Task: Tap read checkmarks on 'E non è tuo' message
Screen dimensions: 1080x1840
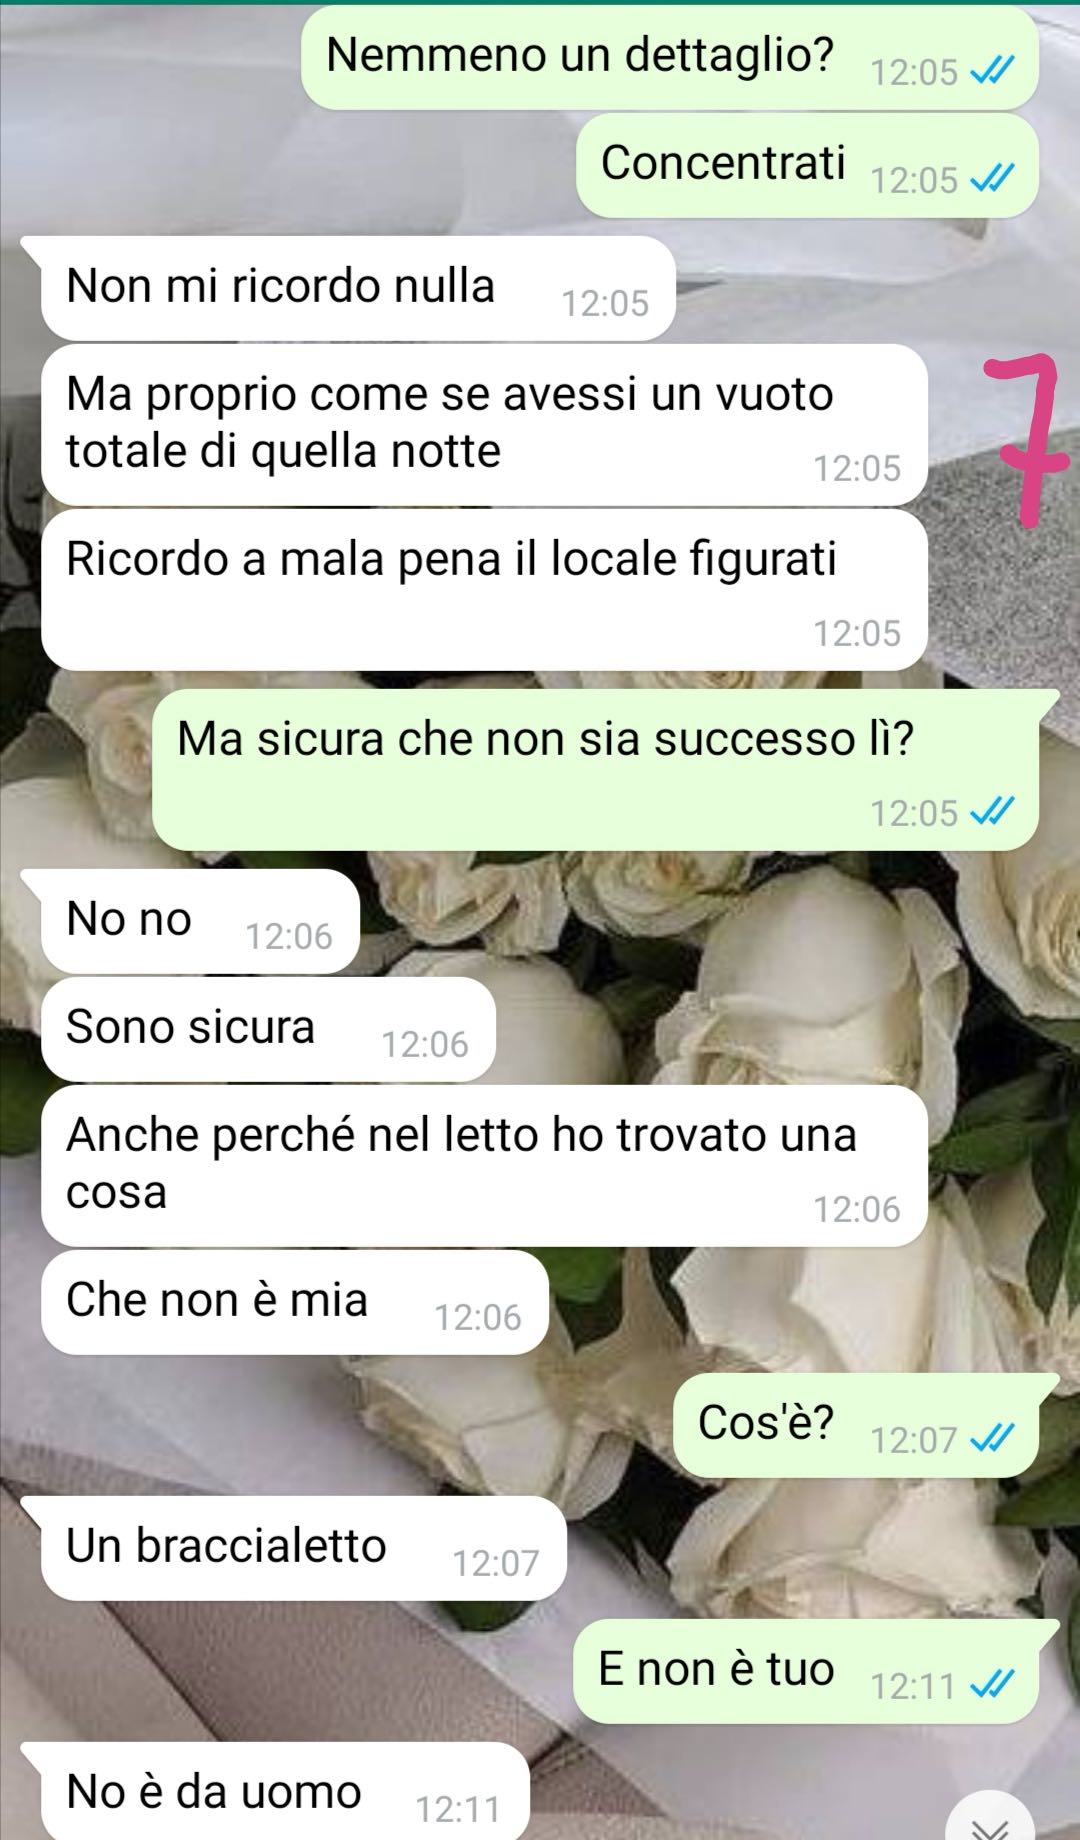Action: pos(993,1686)
